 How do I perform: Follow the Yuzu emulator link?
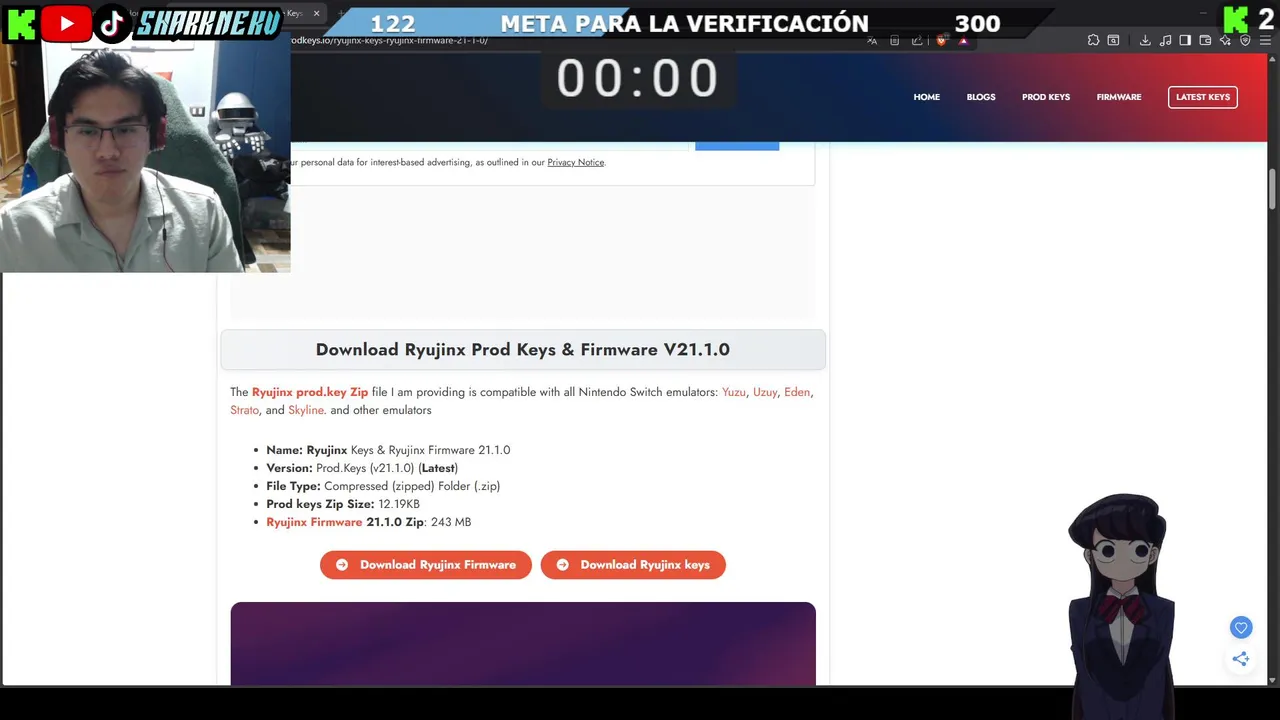734,392
